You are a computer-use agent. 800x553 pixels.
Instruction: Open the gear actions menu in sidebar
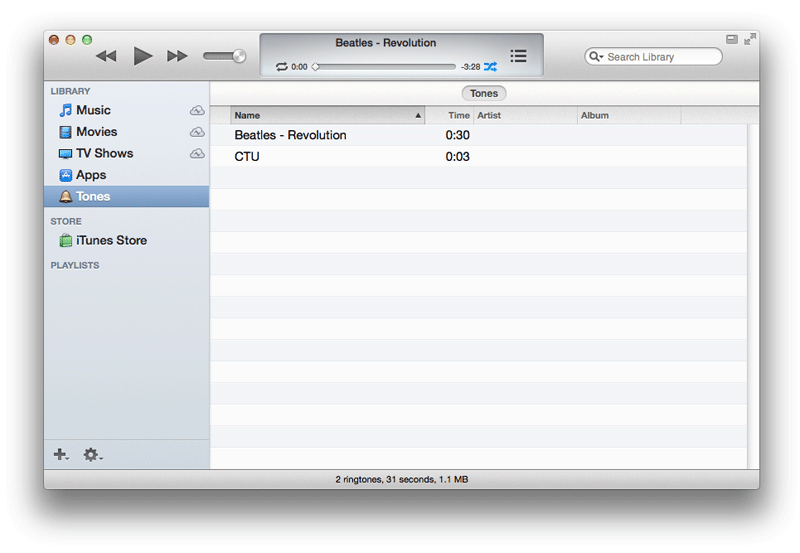pos(92,454)
